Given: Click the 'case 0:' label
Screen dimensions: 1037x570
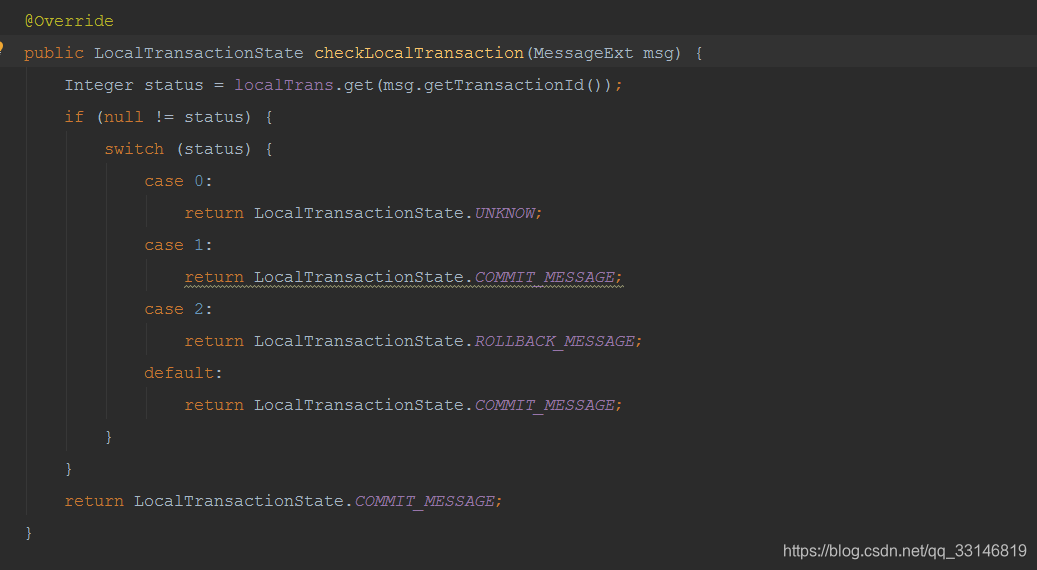Looking at the screenshot, I should tap(179, 181).
